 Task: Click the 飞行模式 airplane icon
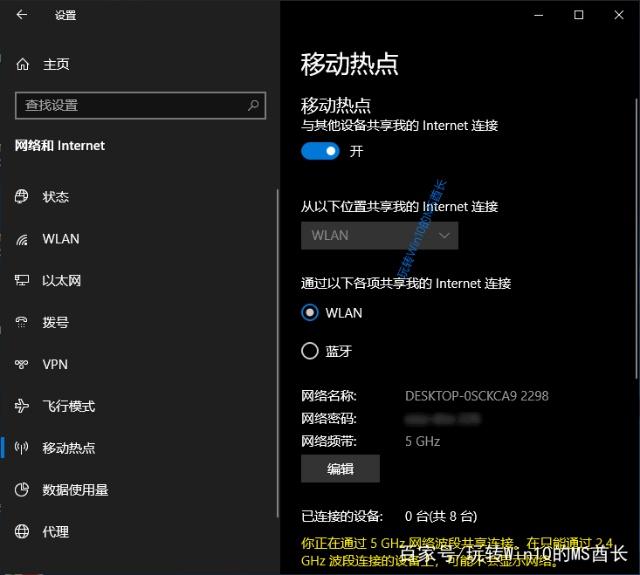22,406
